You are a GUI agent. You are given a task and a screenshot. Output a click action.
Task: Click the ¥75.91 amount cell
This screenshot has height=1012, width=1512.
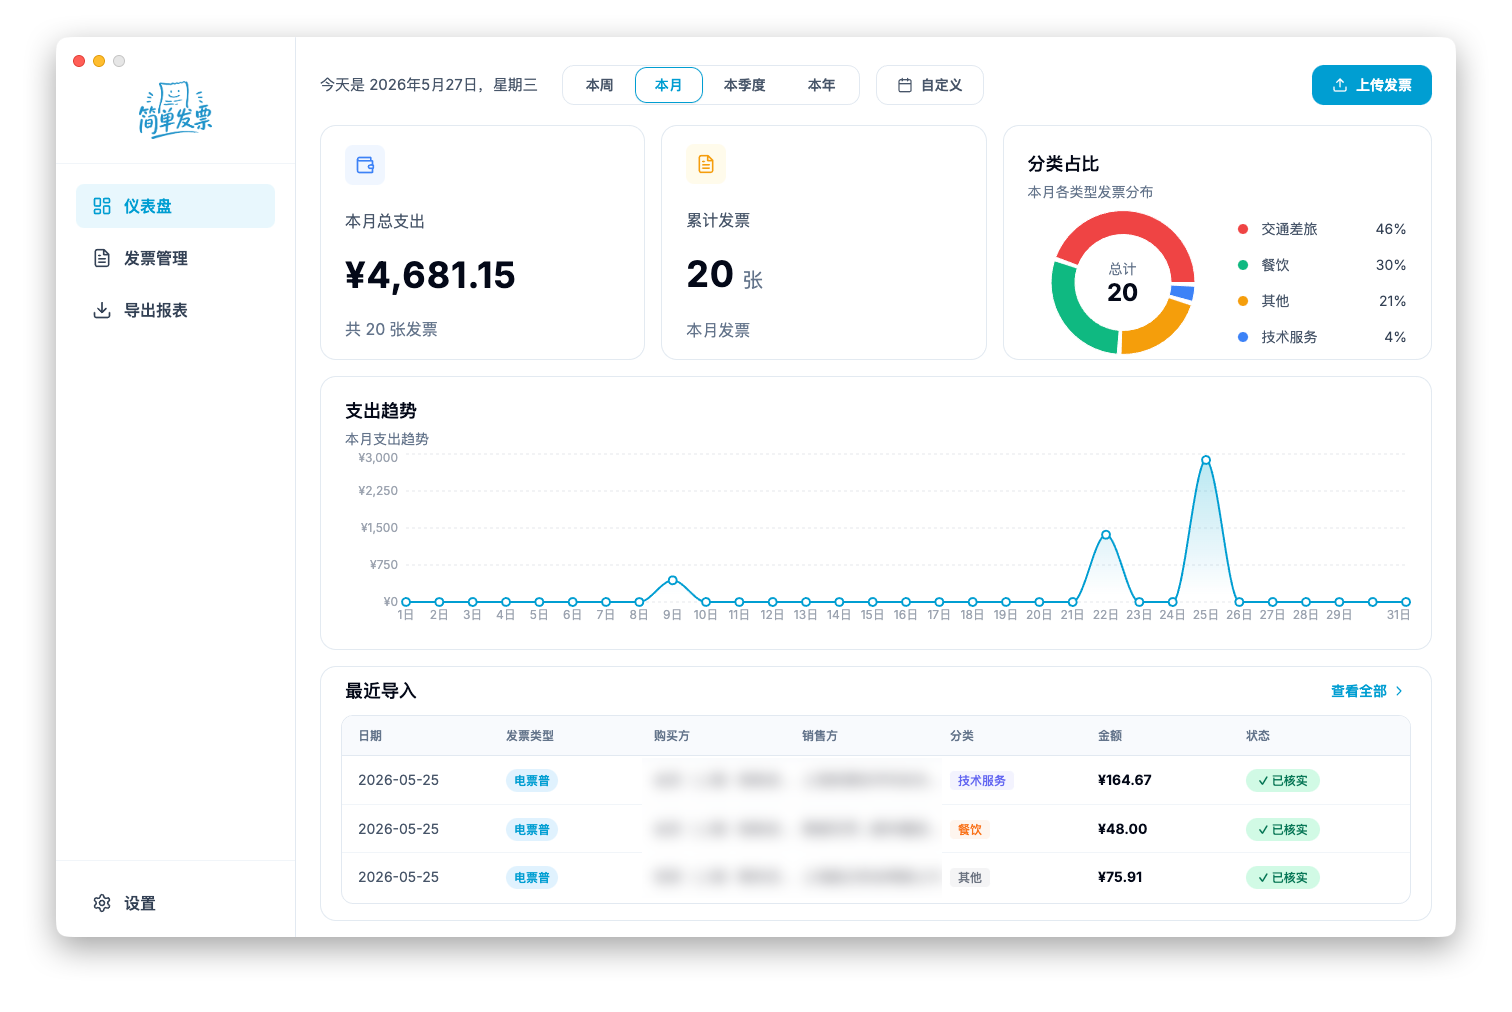1120,877
